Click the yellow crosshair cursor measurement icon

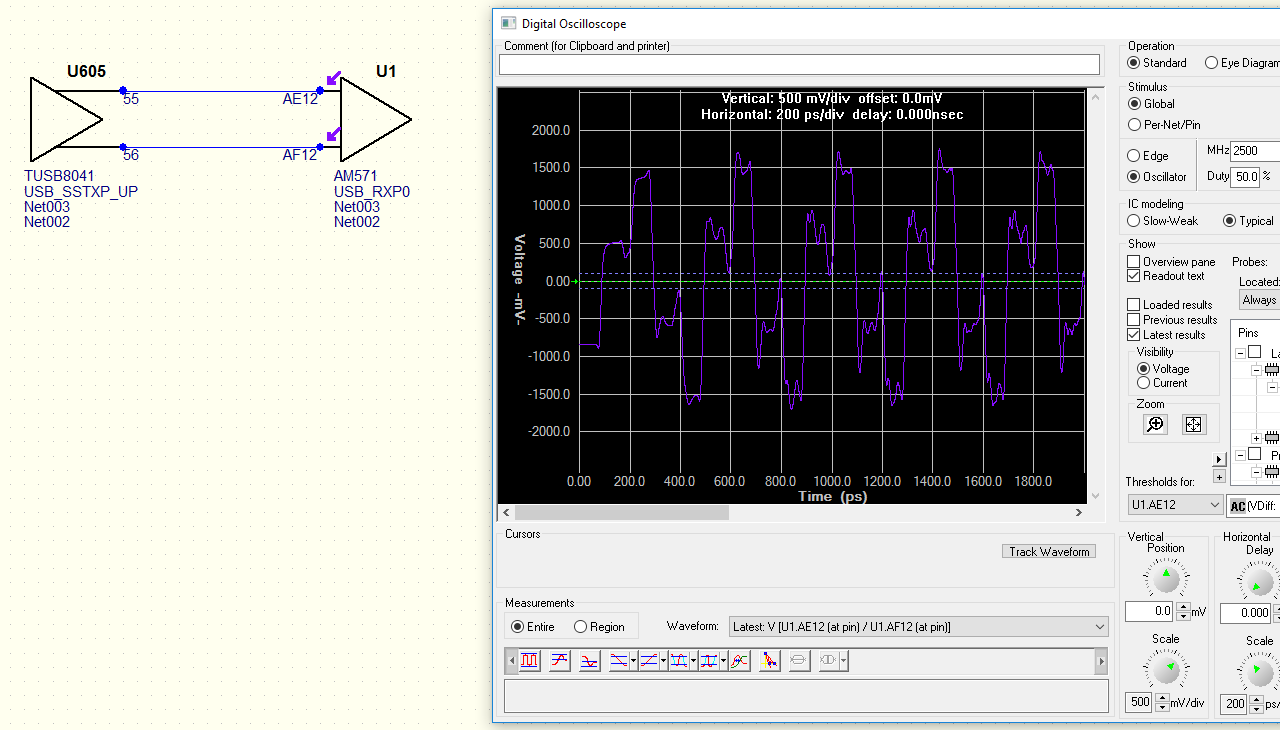pos(769,661)
